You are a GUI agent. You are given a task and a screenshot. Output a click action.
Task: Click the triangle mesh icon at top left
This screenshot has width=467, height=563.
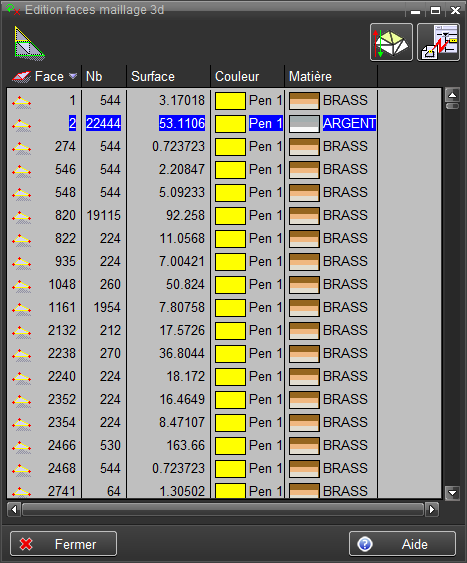click(29, 42)
